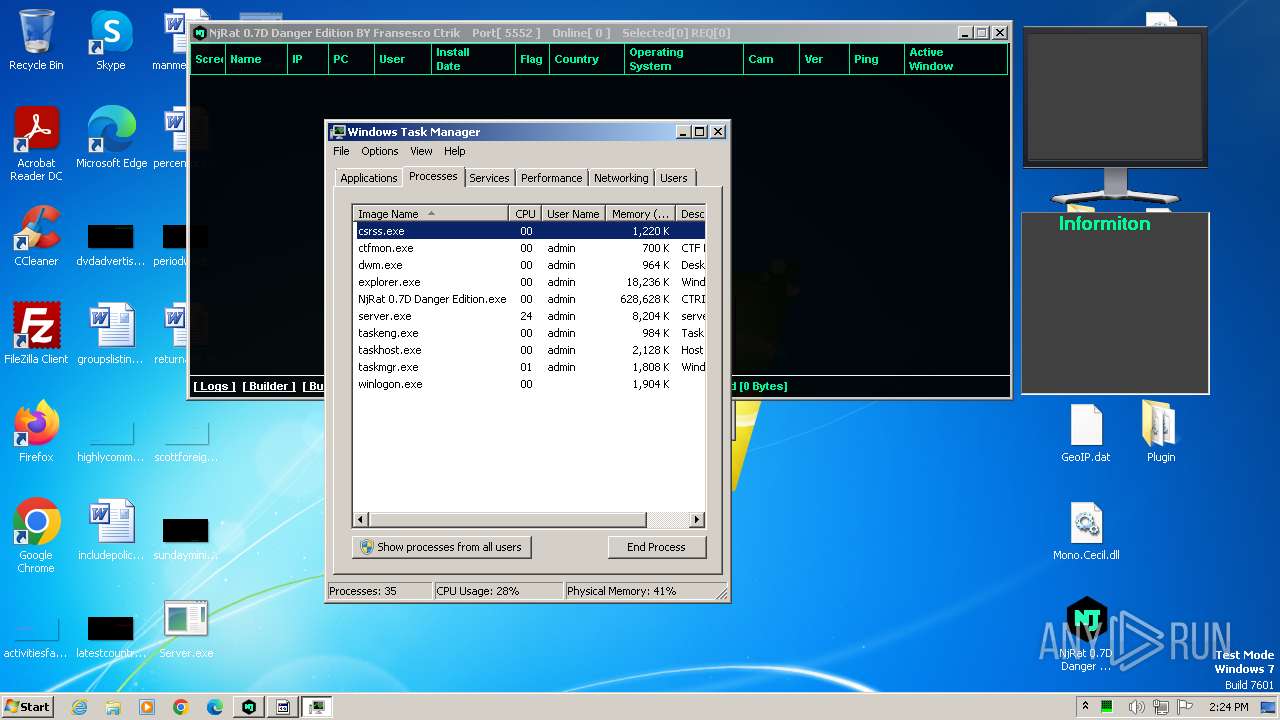Select the winlogon.exe process row
Image resolution: width=1280 pixels, height=720 pixels.
point(529,384)
